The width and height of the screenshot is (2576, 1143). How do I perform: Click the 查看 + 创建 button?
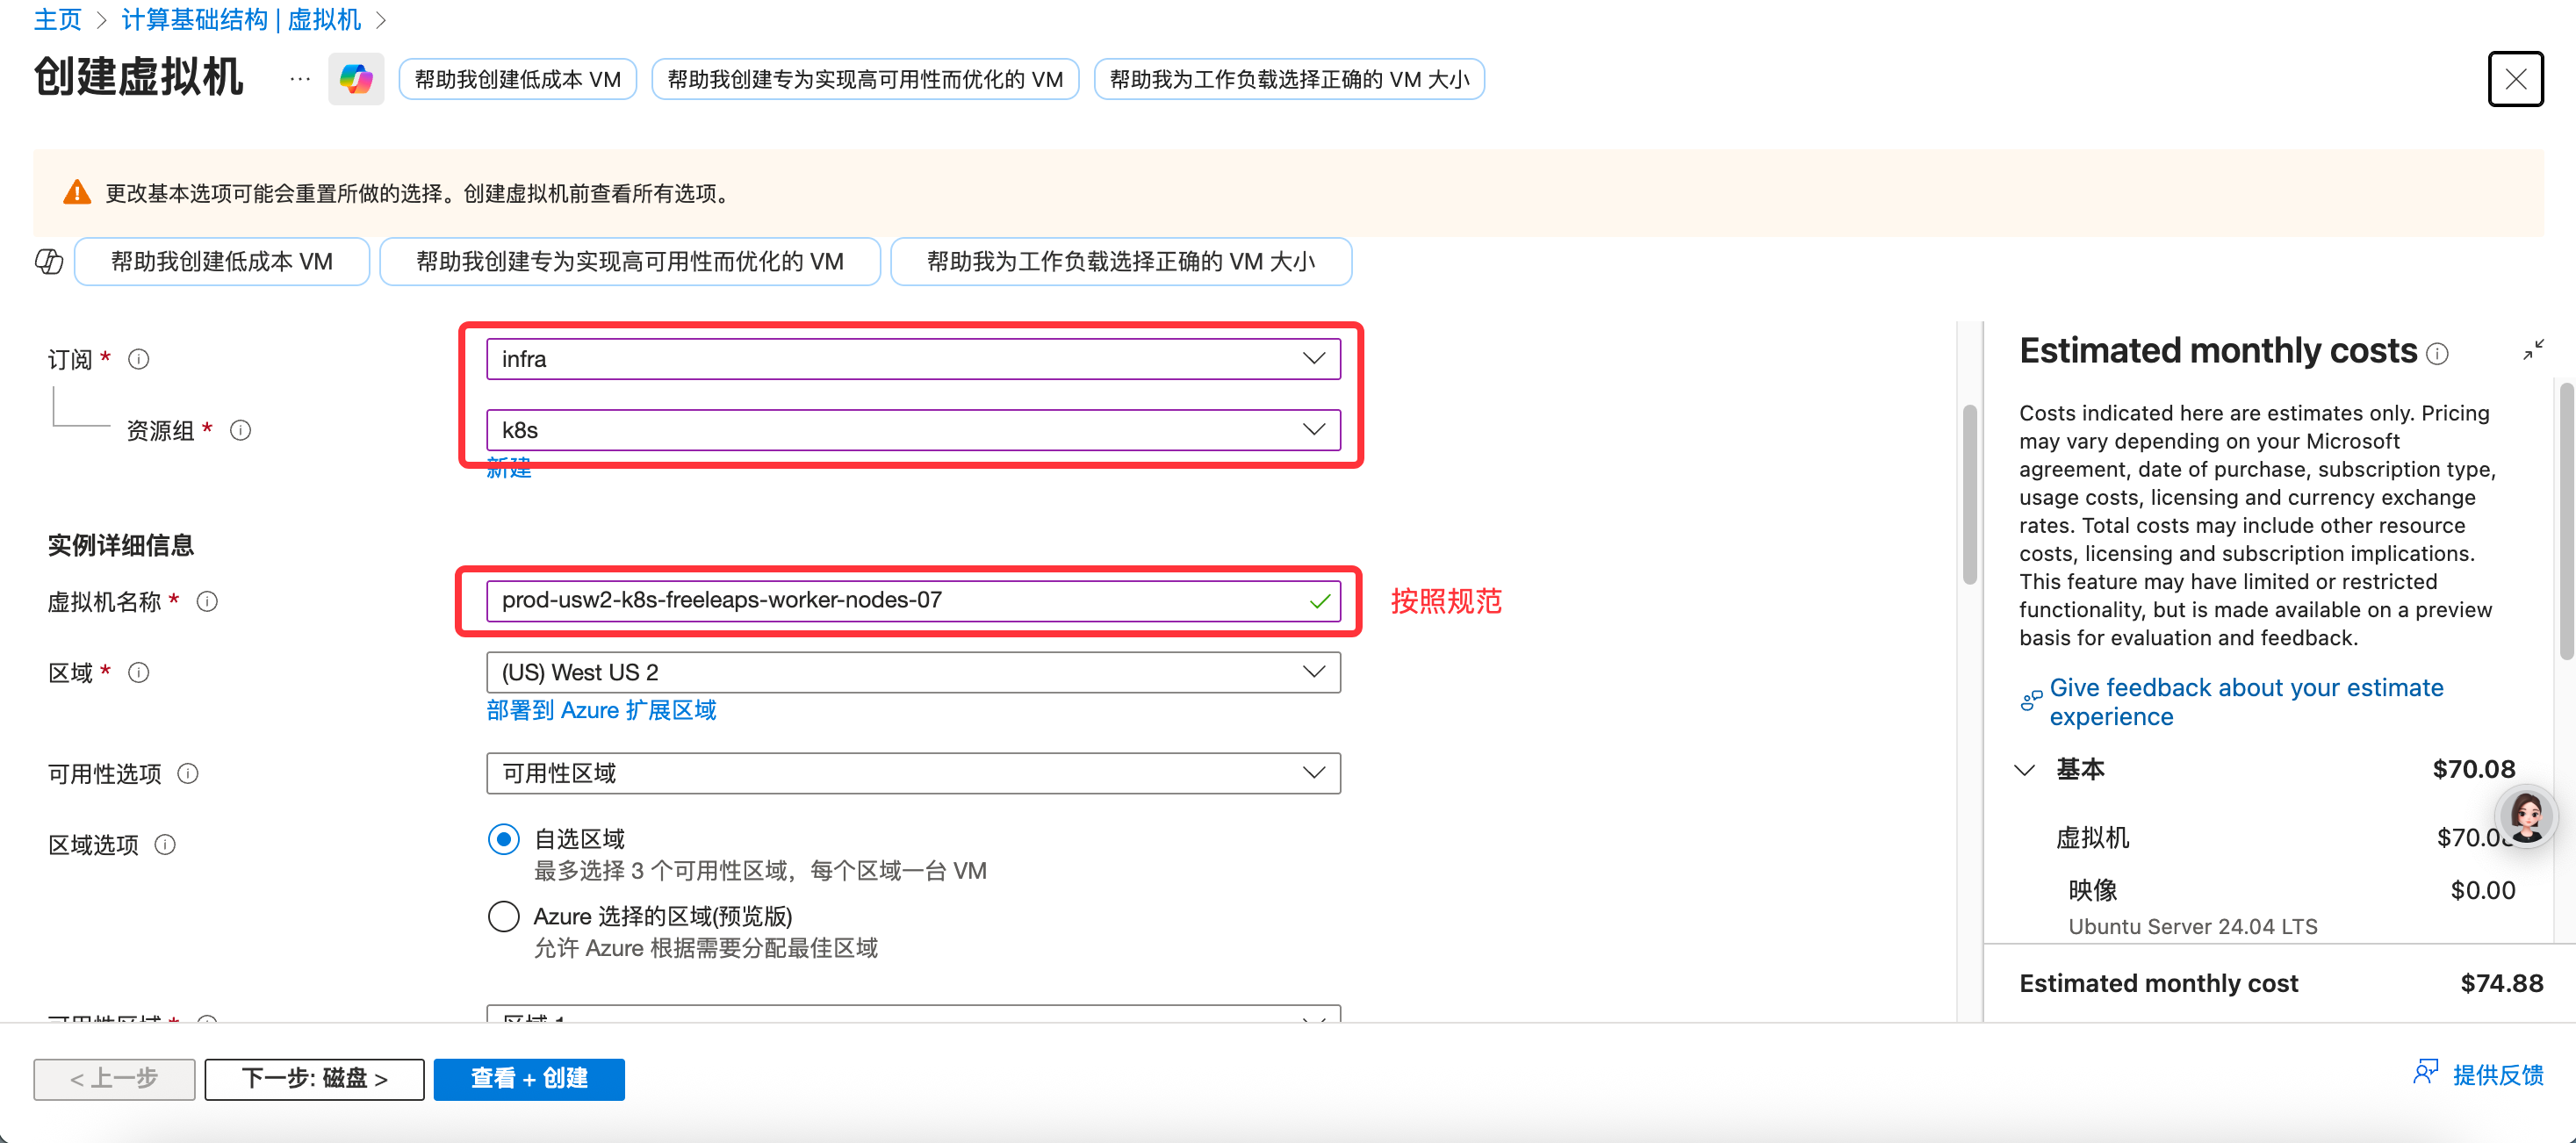click(529, 1079)
